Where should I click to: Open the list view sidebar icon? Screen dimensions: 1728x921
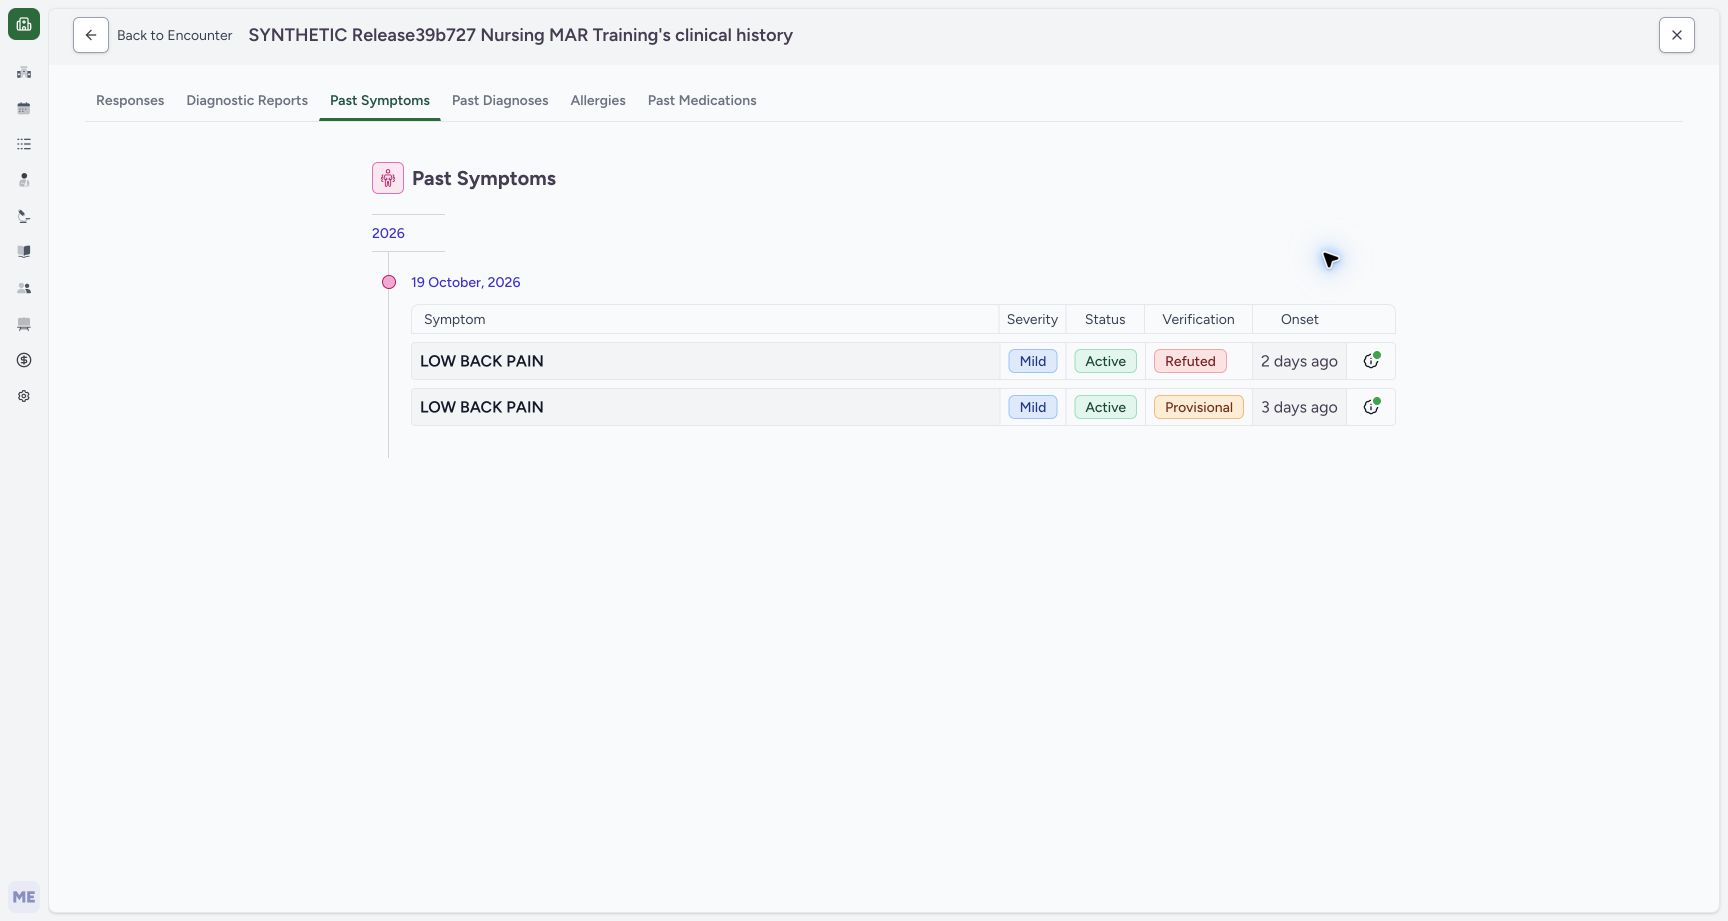point(24,144)
